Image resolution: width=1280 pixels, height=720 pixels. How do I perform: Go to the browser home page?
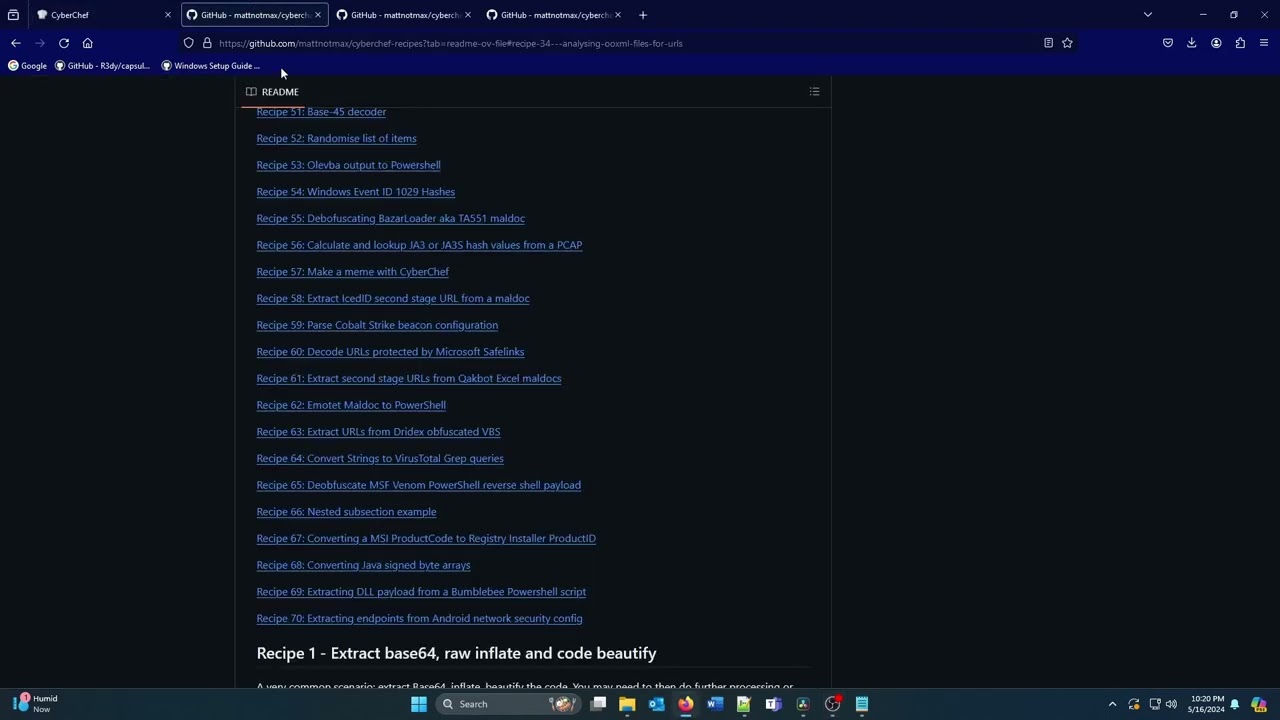point(88,43)
